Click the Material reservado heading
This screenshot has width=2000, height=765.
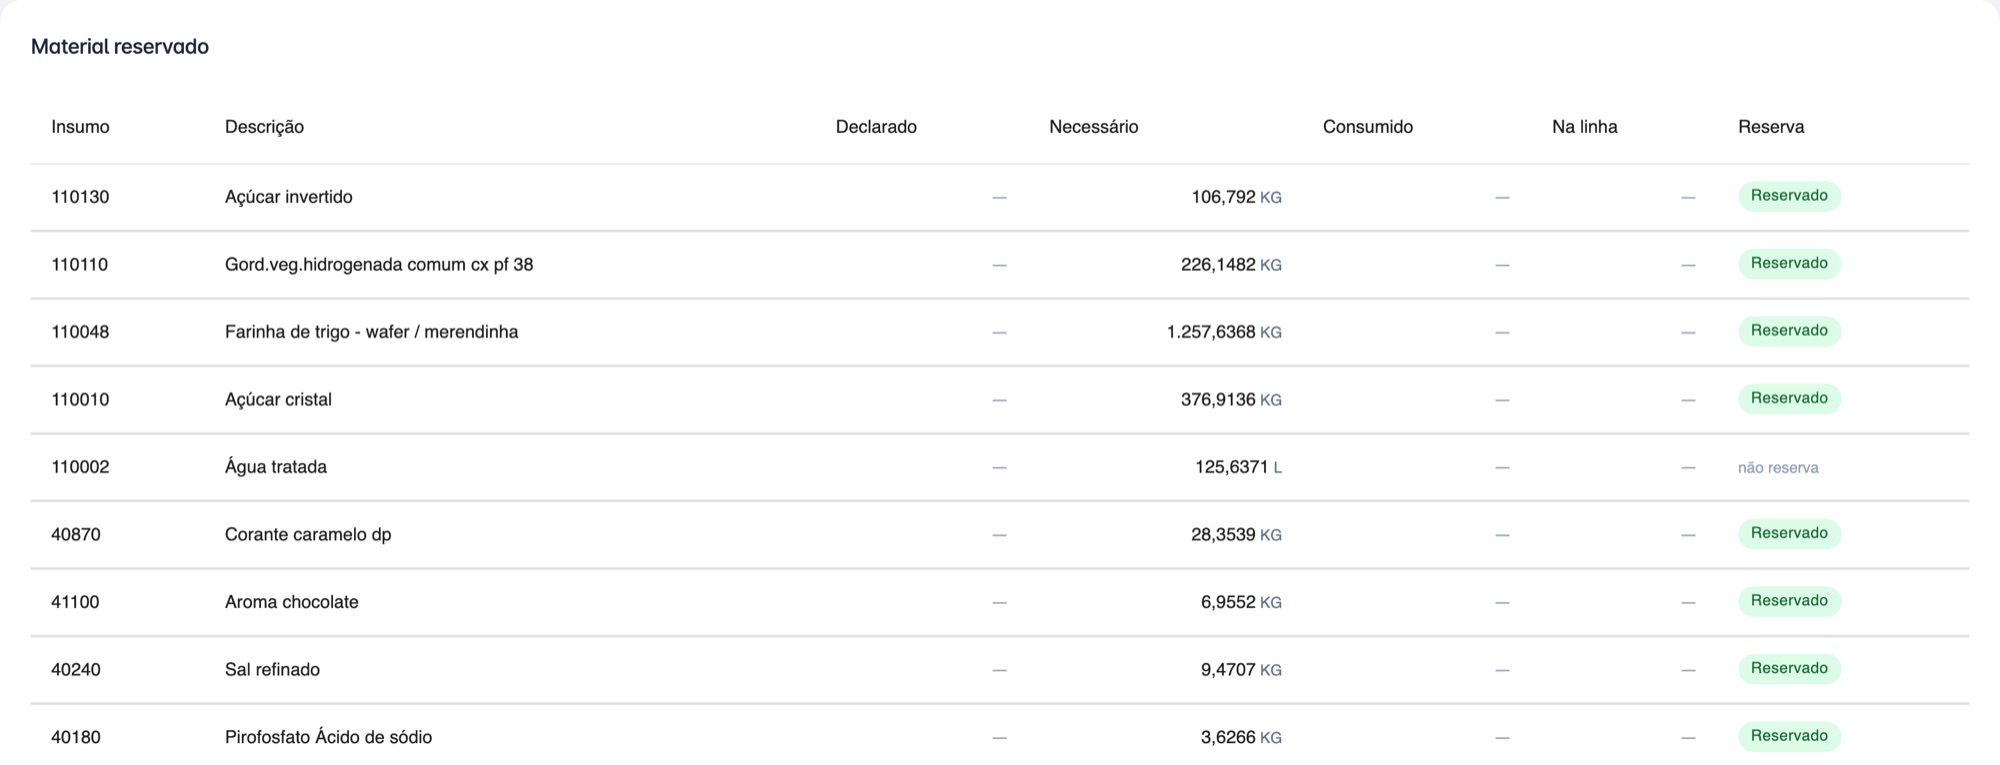click(120, 47)
